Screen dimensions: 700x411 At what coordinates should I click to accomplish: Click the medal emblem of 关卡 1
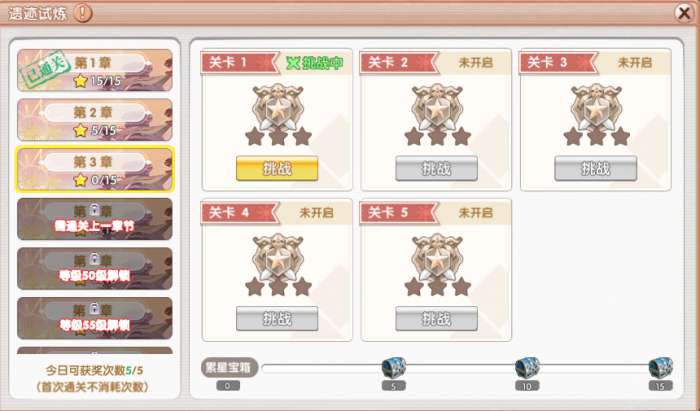click(278, 108)
